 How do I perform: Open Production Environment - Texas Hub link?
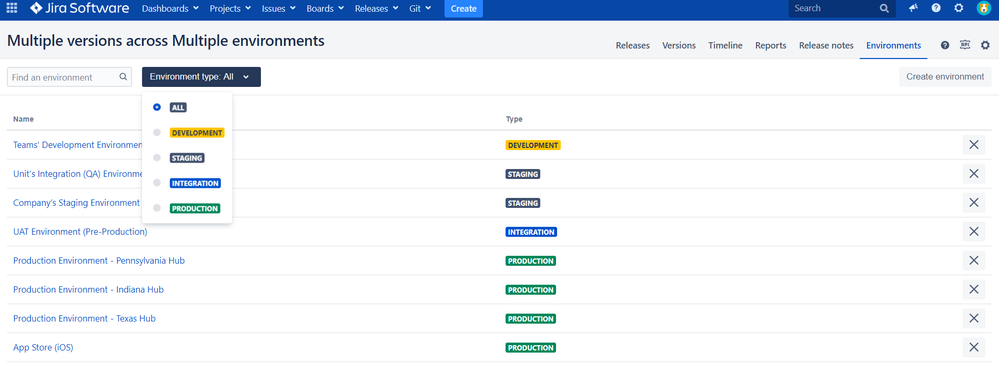(84, 319)
